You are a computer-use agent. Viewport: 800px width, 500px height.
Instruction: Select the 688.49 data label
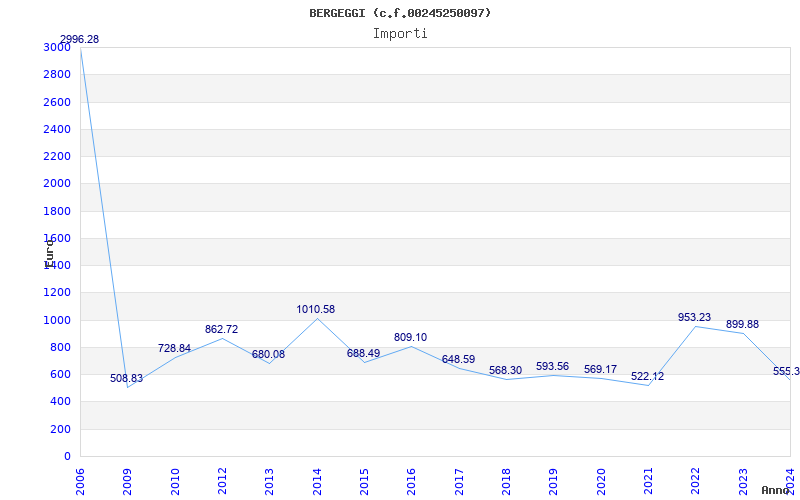pyautogui.click(x=363, y=354)
